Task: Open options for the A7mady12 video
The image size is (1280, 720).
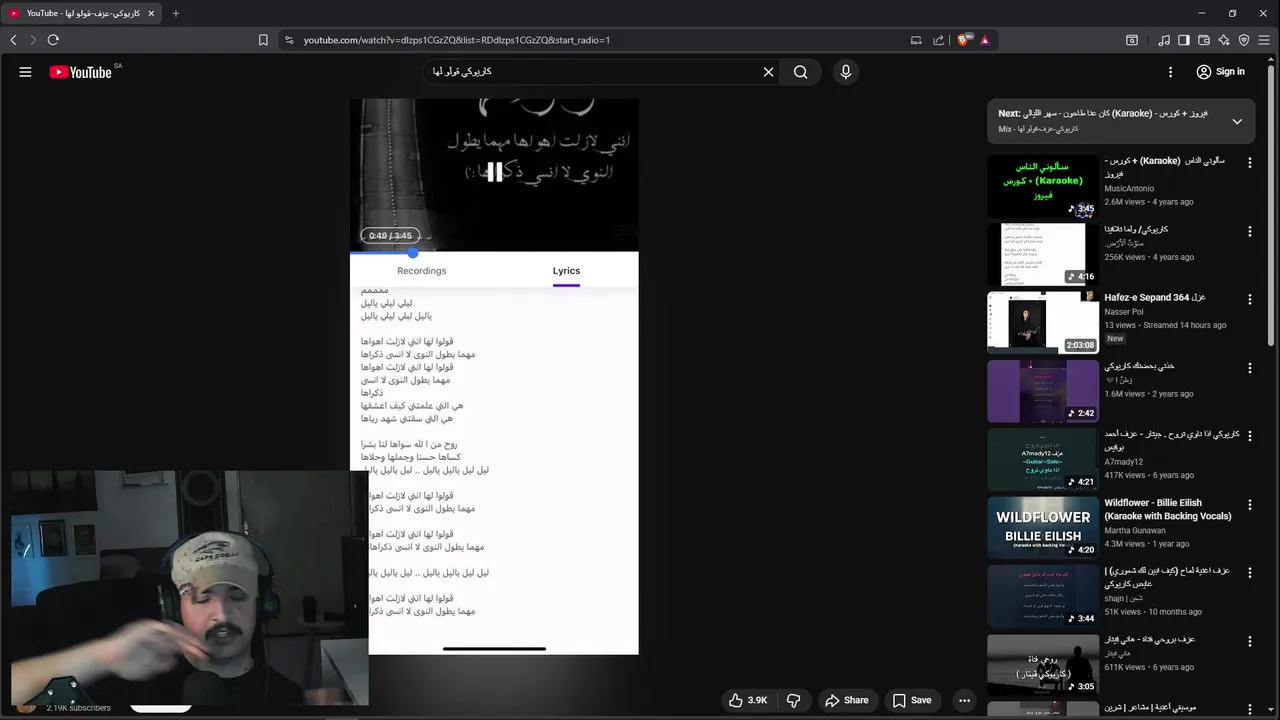Action: pyautogui.click(x=1249, y=436)
